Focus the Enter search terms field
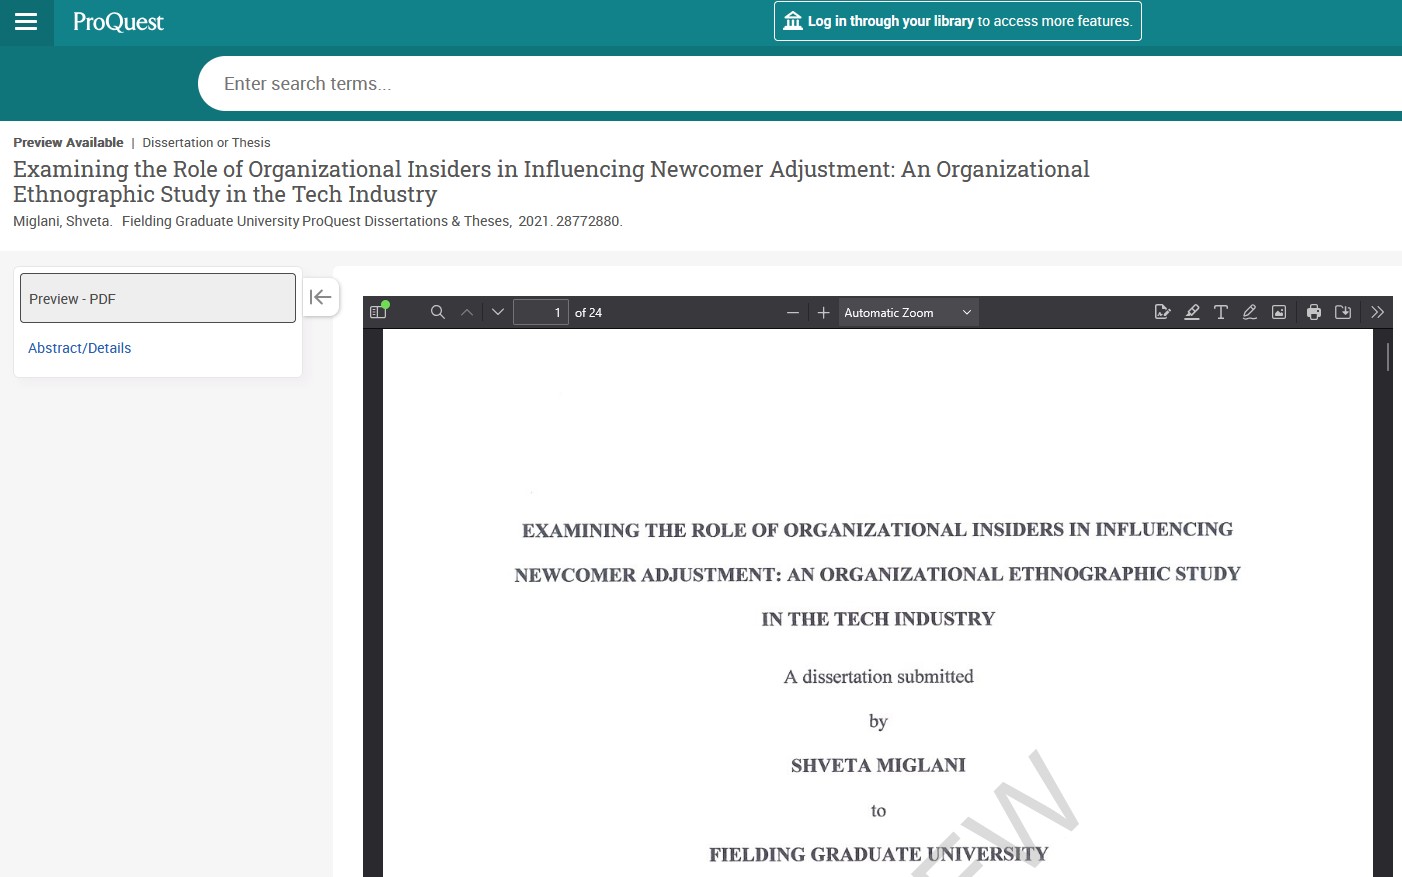 coord(800,84)
